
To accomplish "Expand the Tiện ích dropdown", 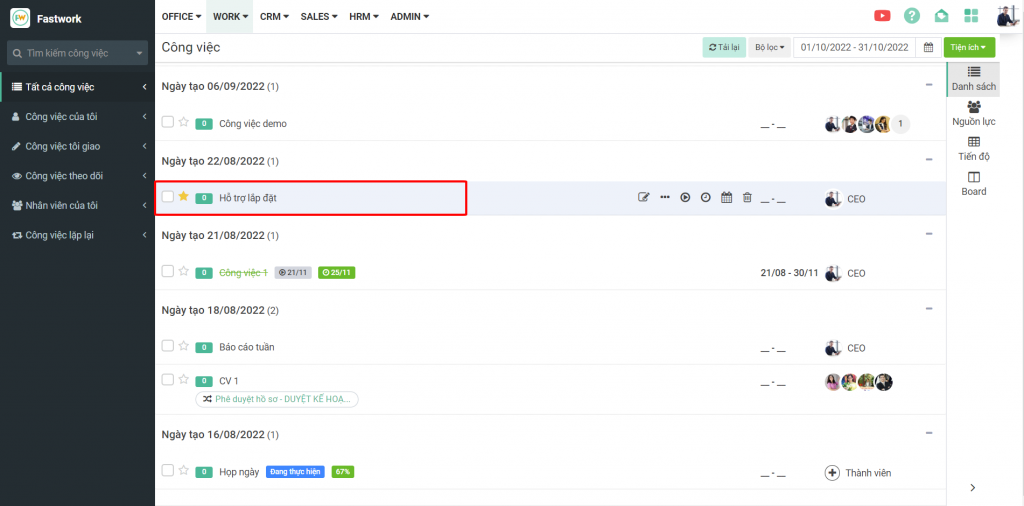I will pyautogui.click(x=969, y=47).
